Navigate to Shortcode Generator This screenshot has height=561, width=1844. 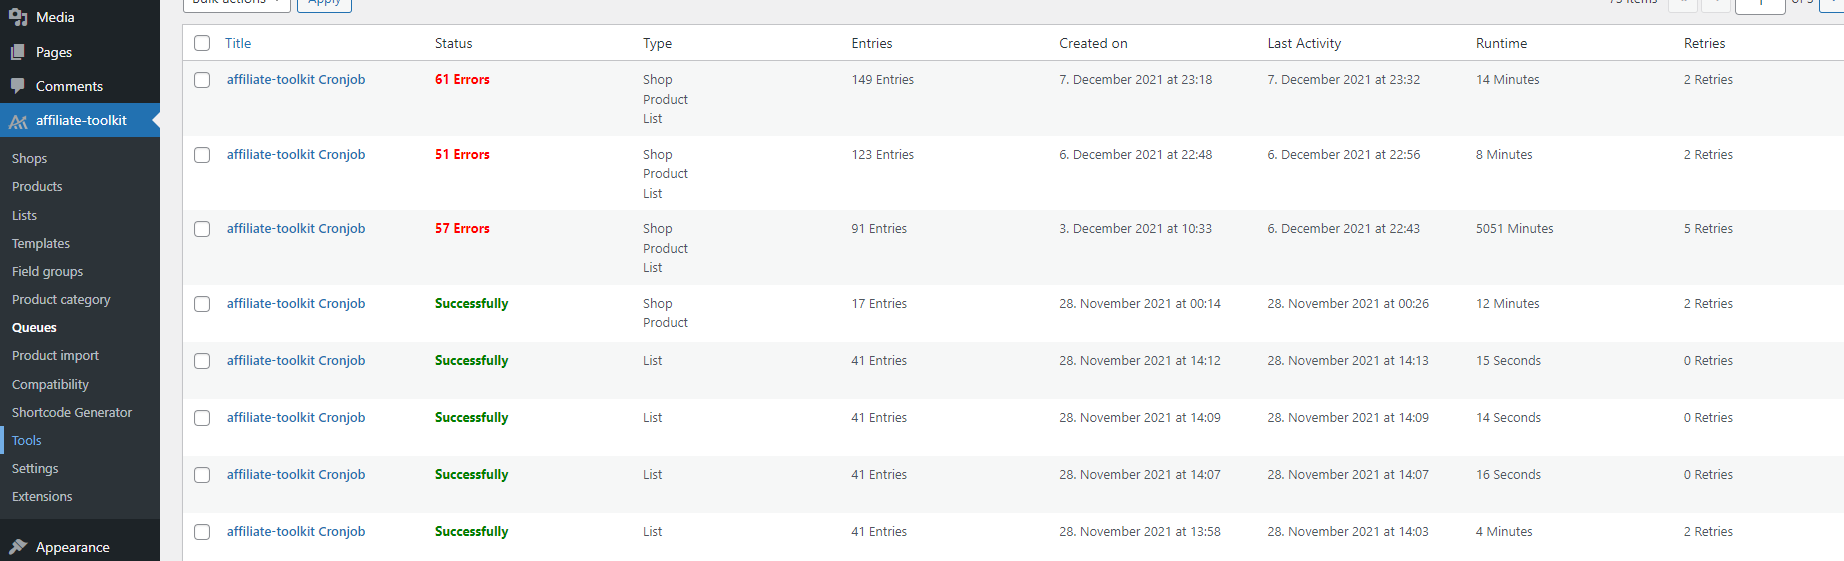pyautogui.click(x=72, y=412)
